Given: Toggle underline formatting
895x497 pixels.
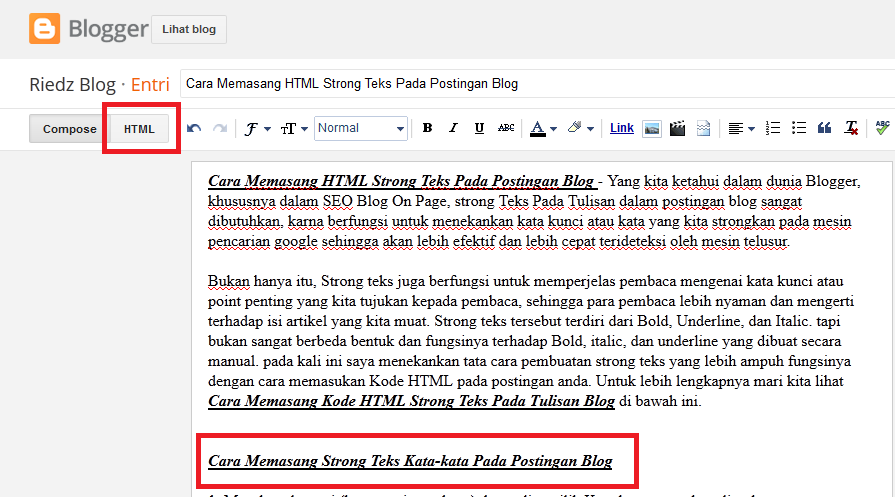Looking at the screenshot, I should [479, 128].
